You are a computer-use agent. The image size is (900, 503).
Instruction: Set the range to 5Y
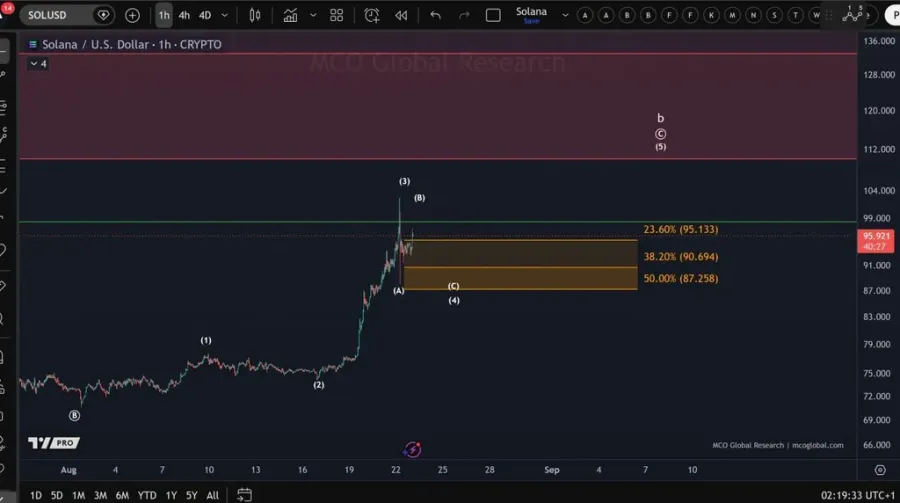[191, 495]
